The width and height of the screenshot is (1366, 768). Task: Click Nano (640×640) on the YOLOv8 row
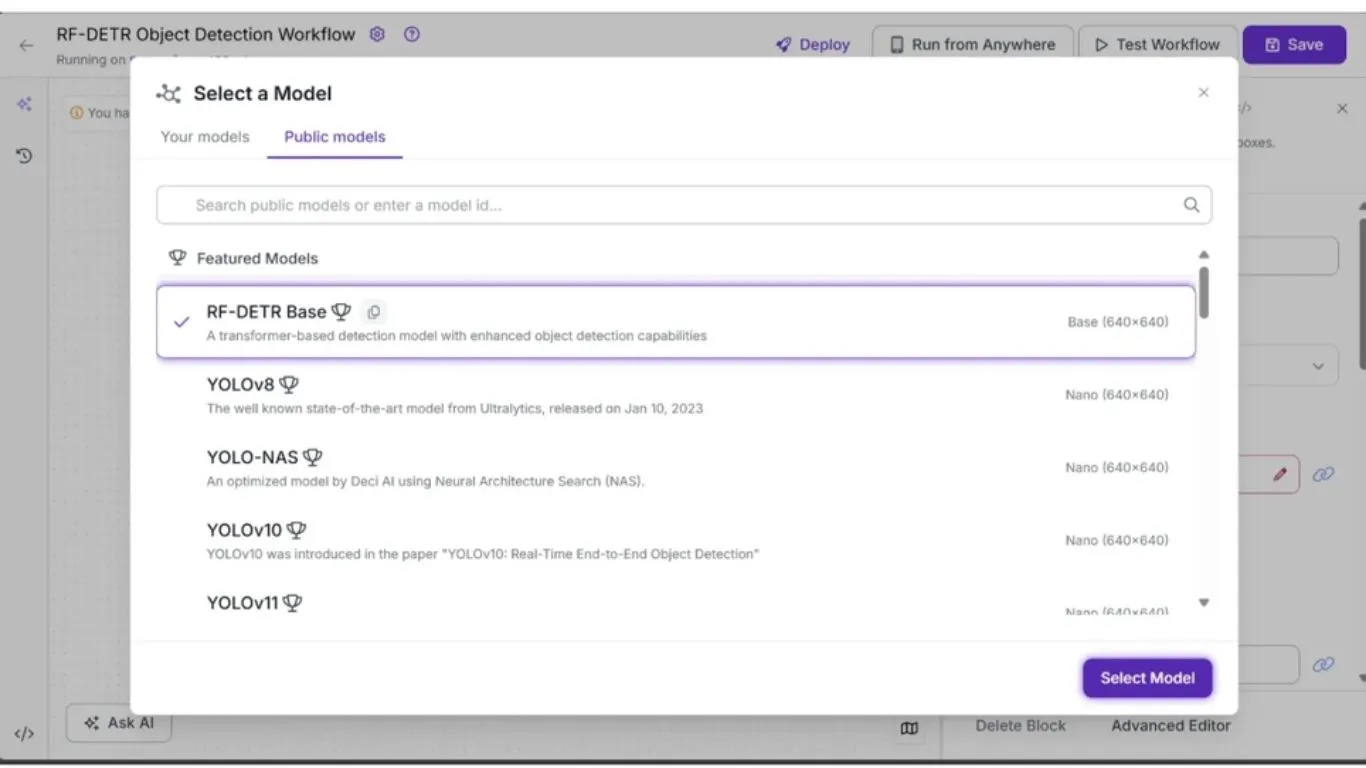click(x=1117, y=395)
